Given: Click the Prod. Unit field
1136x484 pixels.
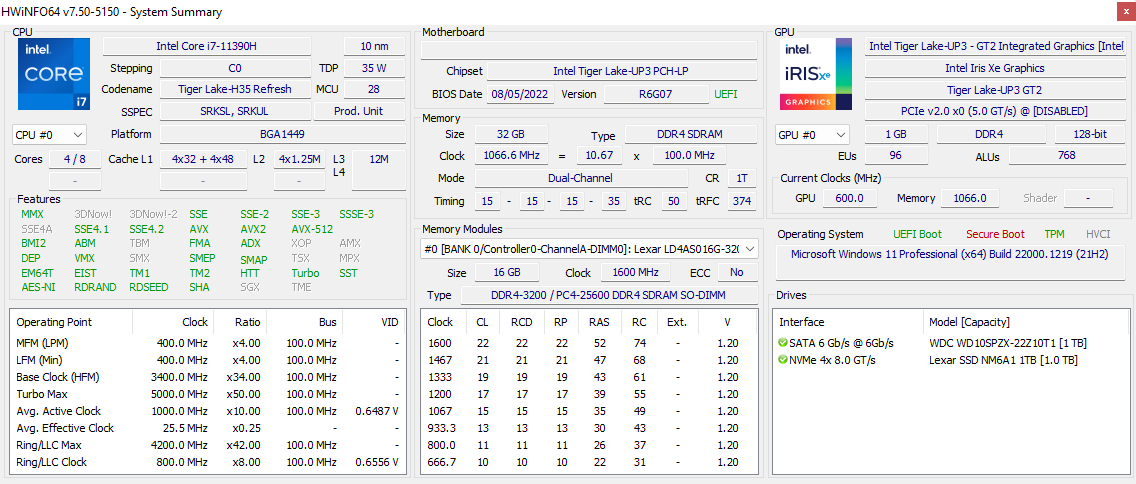Looking at the screenshot, I should click(359, 112).
